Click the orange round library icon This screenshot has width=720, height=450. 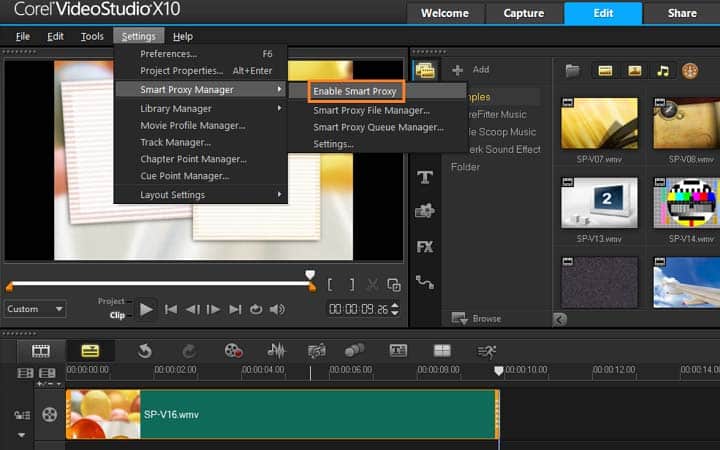click(690, 71)
